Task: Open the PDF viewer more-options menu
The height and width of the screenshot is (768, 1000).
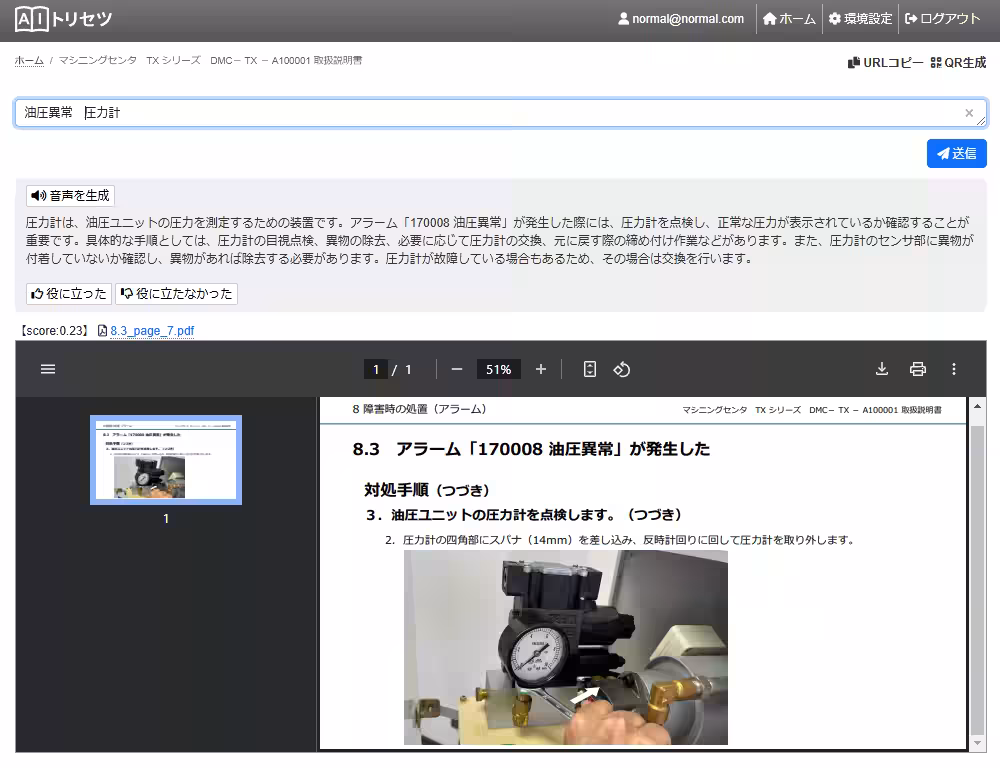Action: coord(954,369)
